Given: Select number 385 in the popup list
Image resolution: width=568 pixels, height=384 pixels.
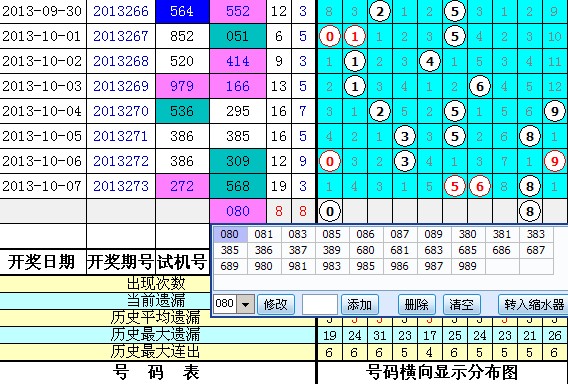Looking at the screenshot, I should pos(230,250).
